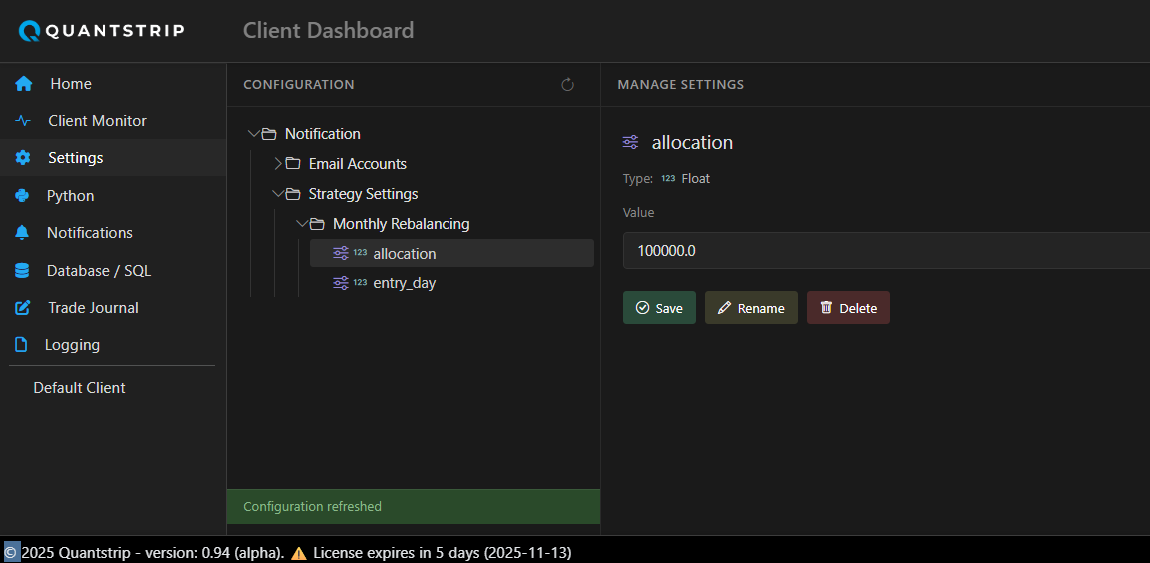
Task: Click the Database / SQL stack icon
Action: 22,271
